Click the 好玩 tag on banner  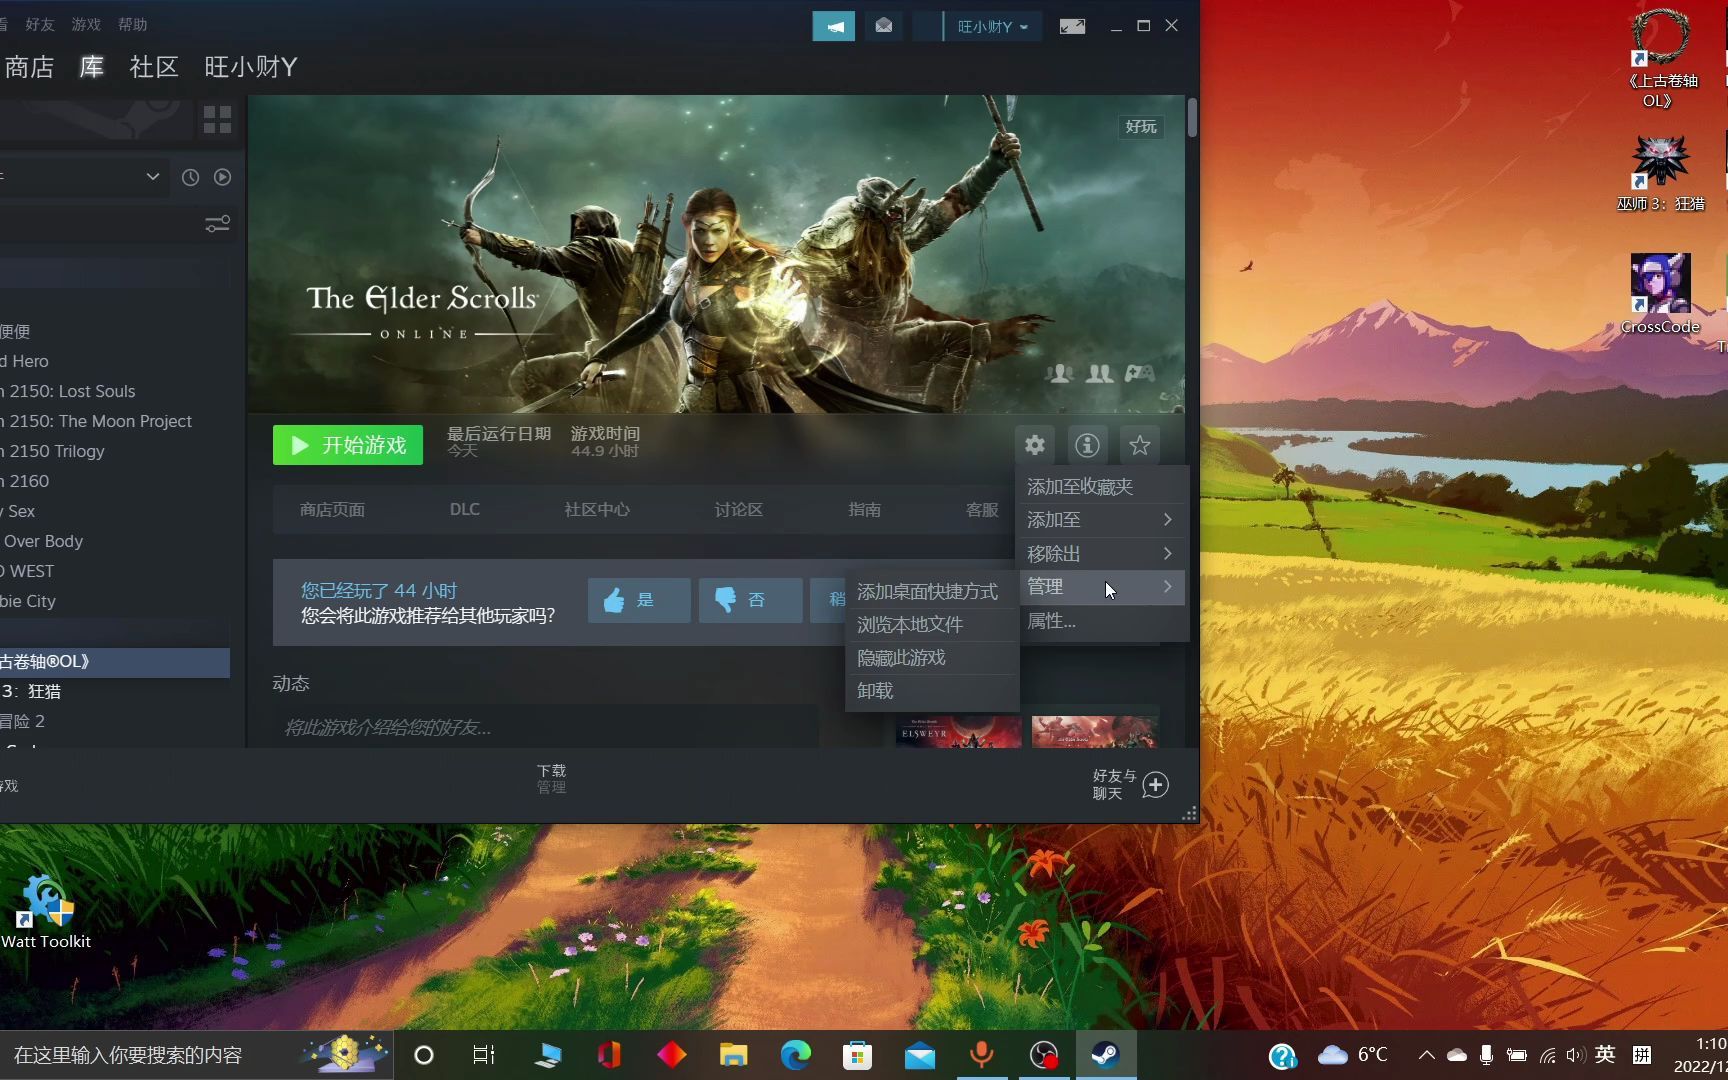click(1141, 127)
